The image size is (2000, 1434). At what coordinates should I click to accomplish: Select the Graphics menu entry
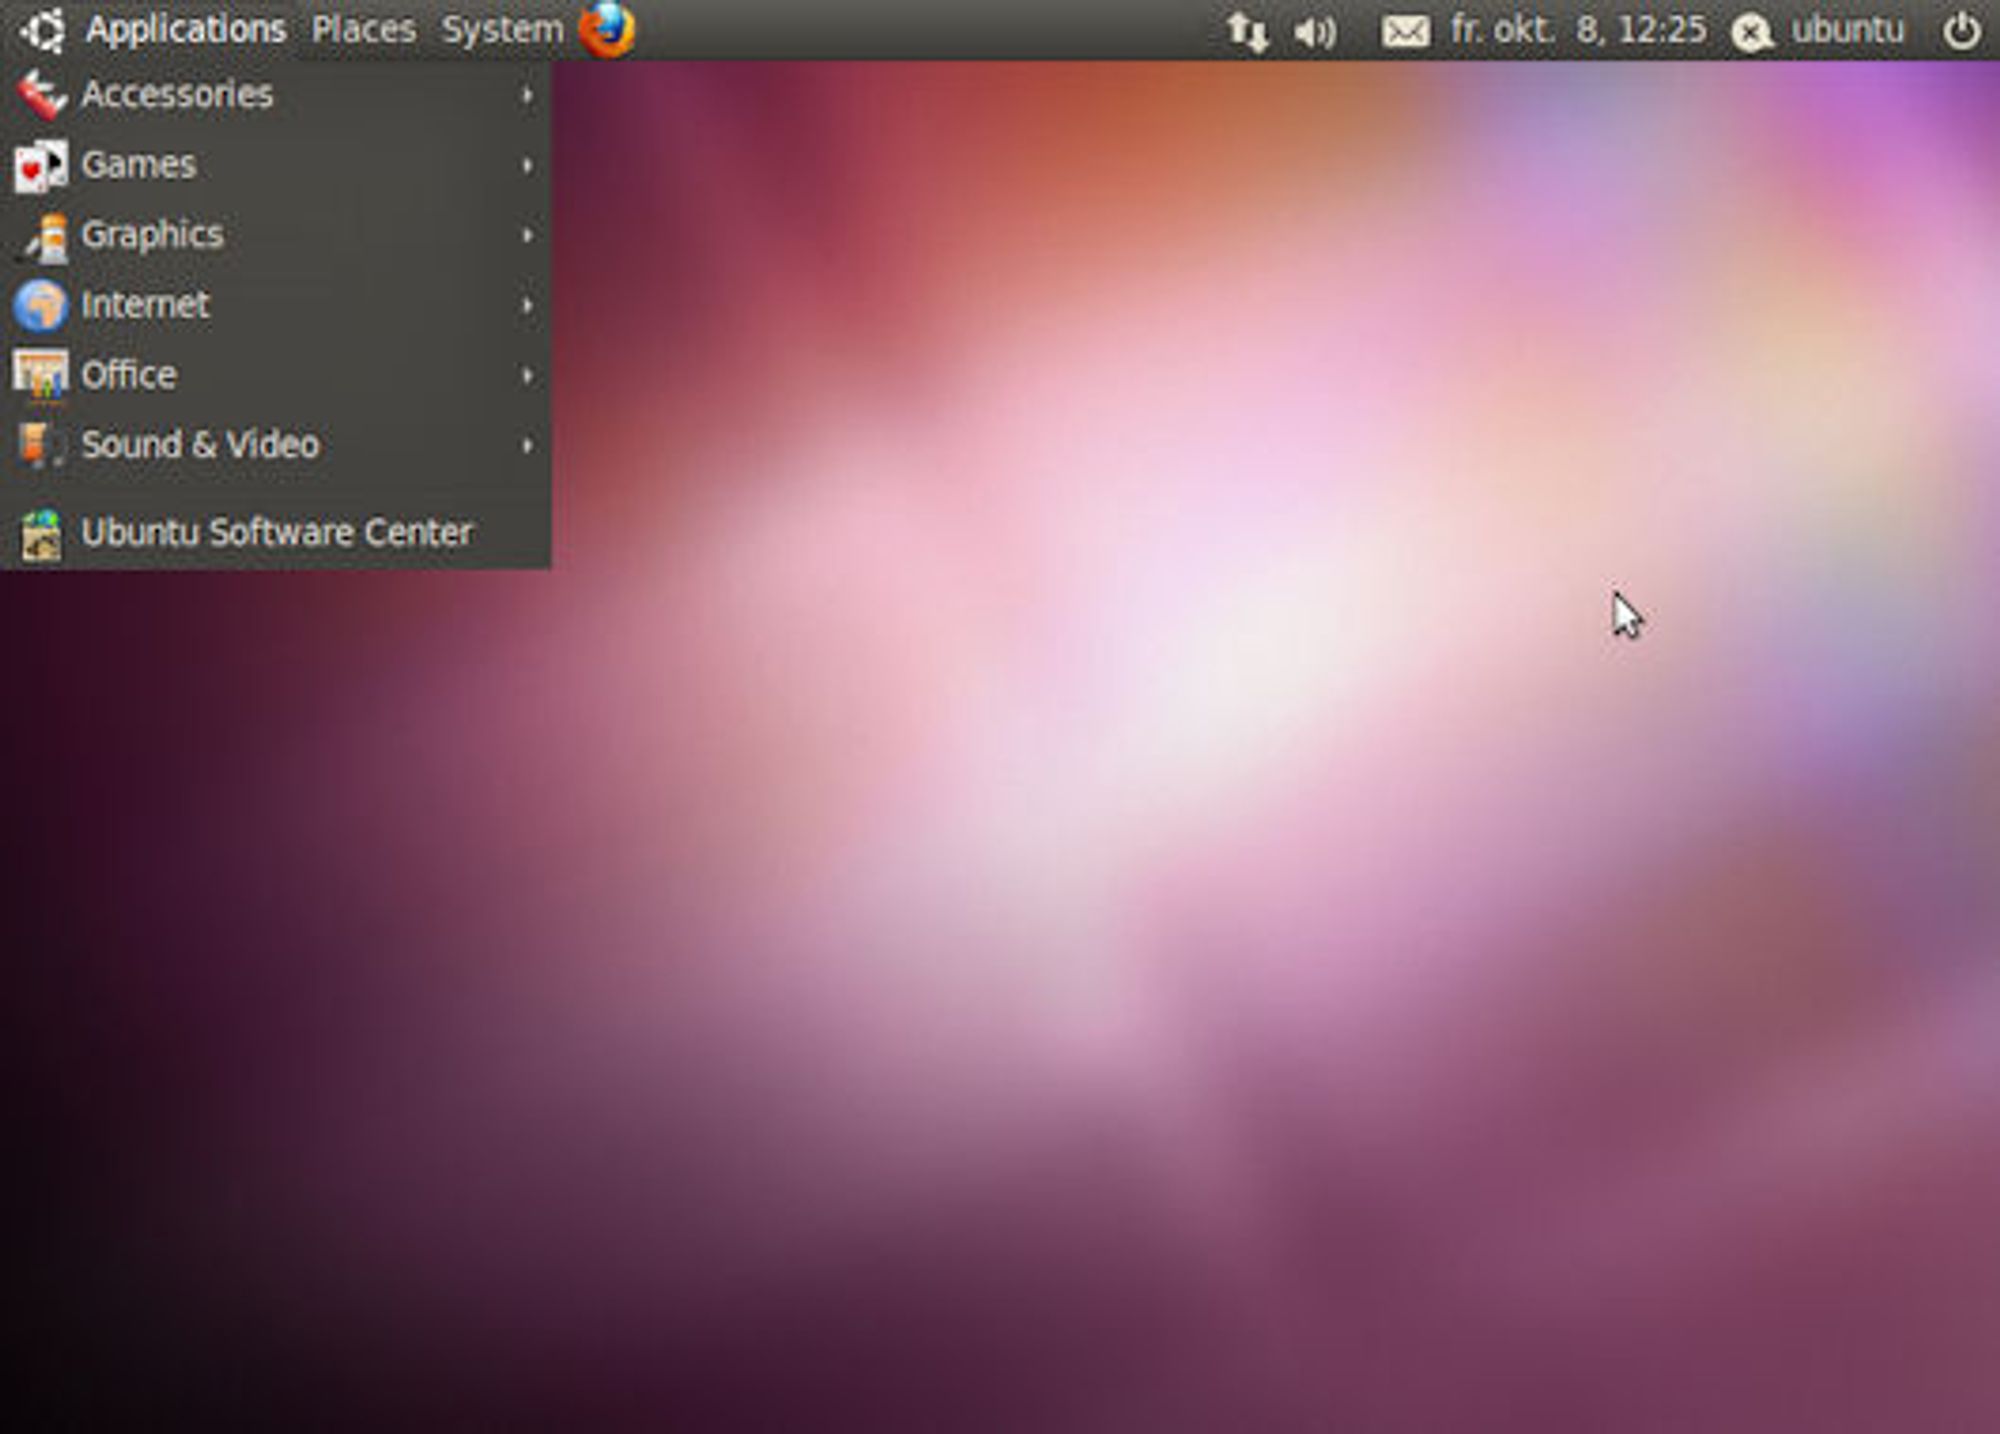pos(275,235)
